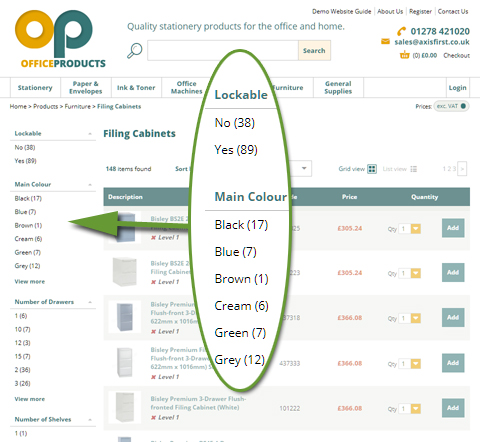Collapse the Lockable filter section
480x442 pixels.
(x=90, y=134)
